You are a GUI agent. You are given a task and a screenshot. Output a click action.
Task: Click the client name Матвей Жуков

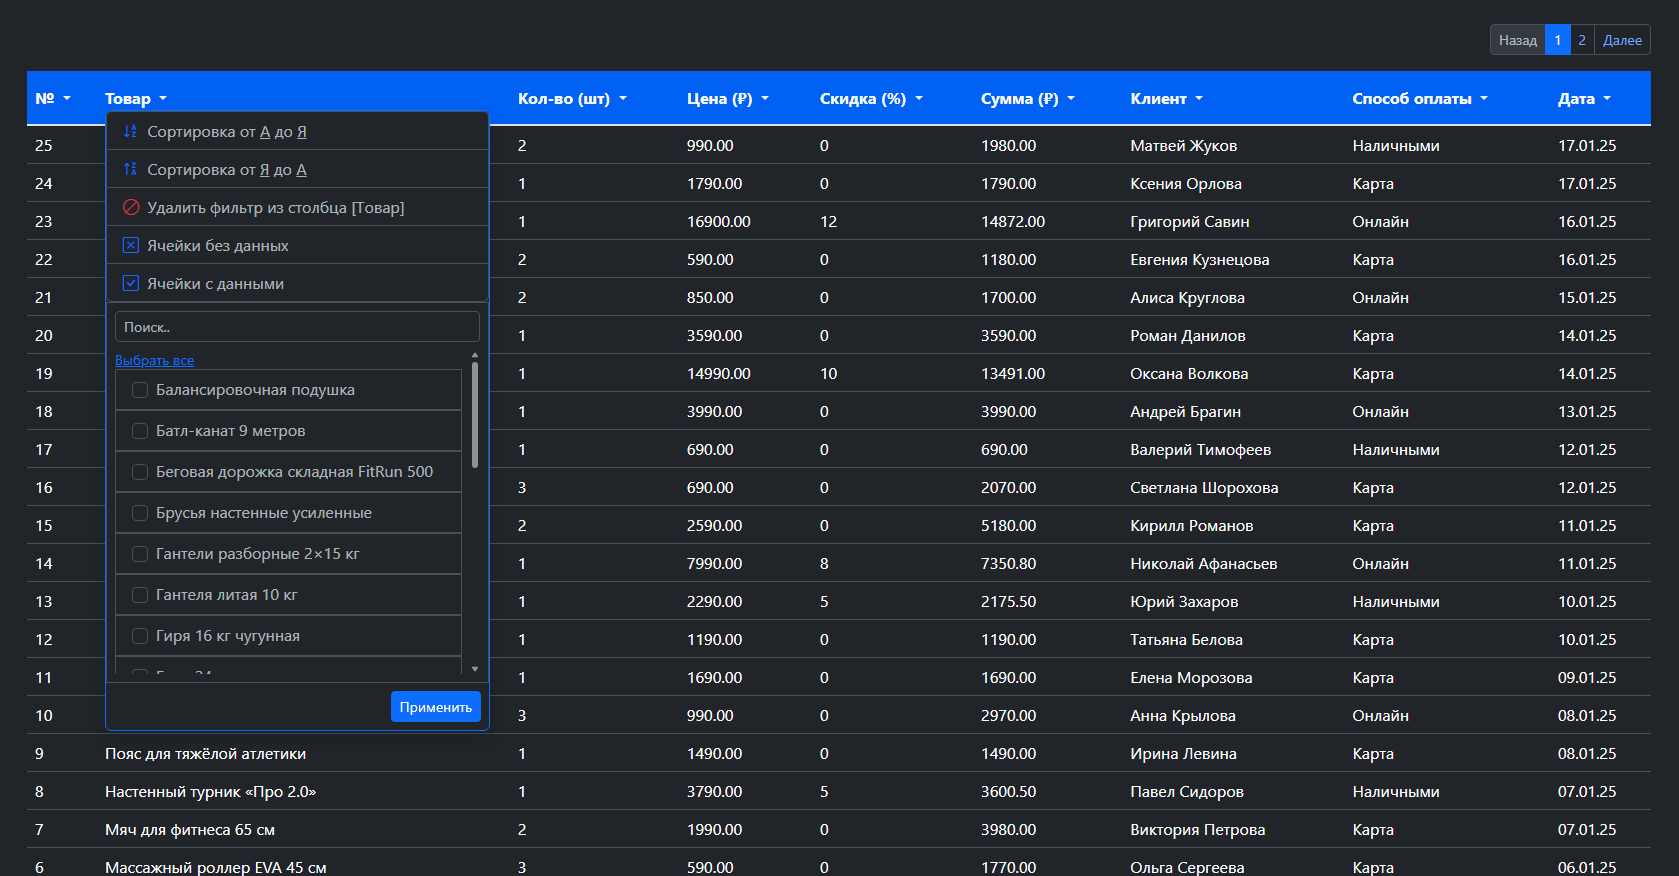click(x=1184, y=145)
